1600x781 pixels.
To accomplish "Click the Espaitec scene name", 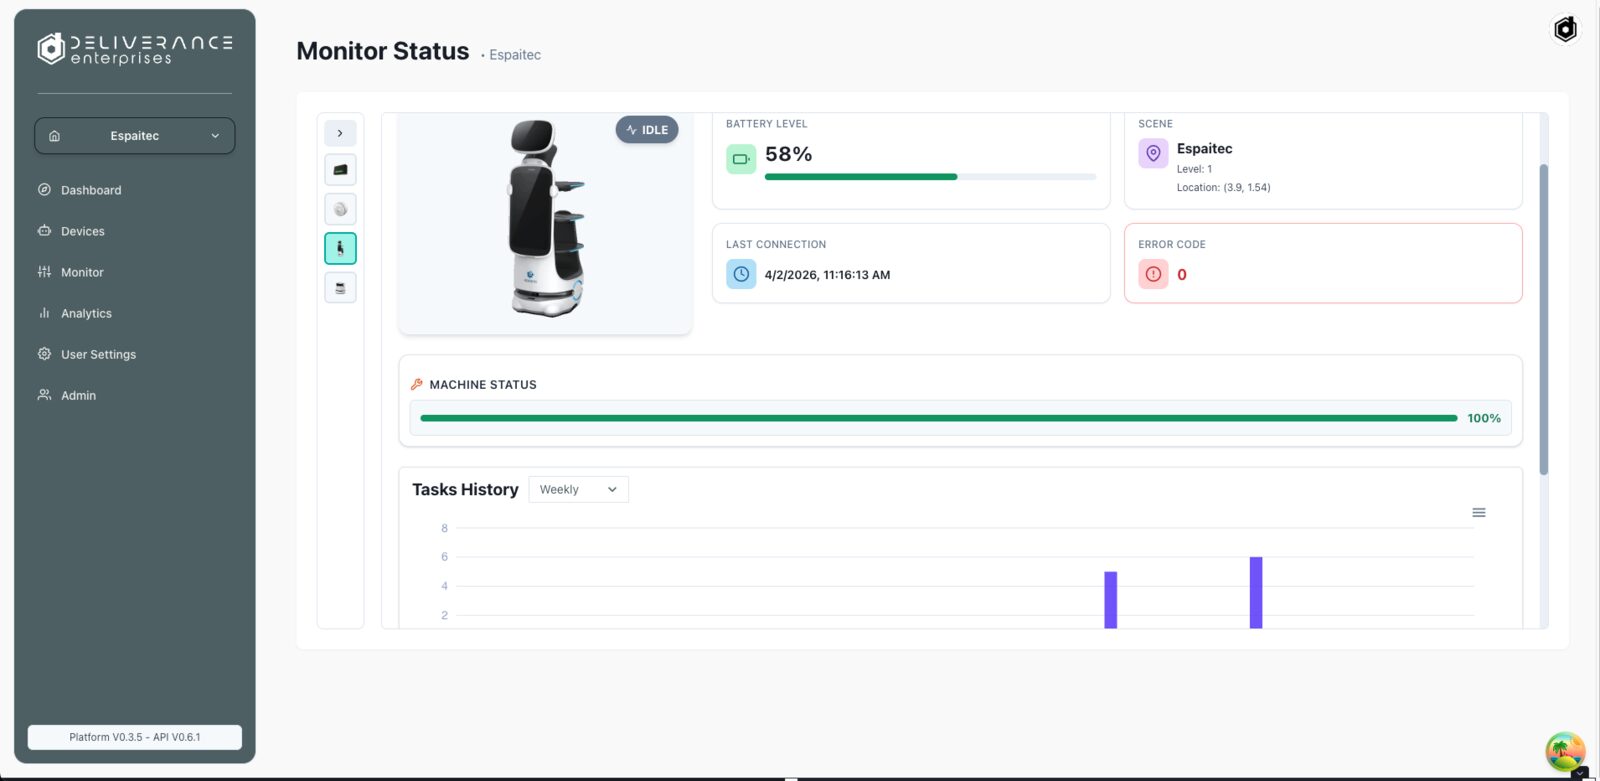I will pyautogui.click(x=1205, y=149).
